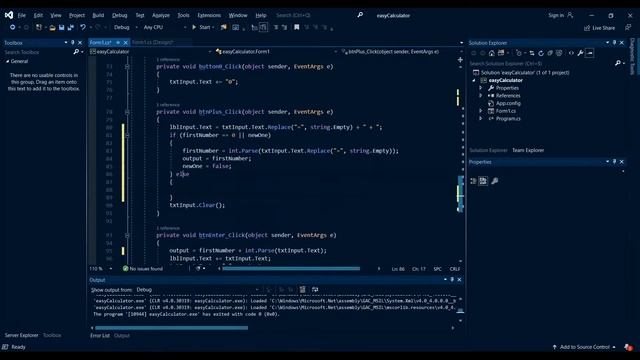Collapse the btnPlus_Click method outline
Viewport: 640px width, 360px height.
[x=127, y=112]
